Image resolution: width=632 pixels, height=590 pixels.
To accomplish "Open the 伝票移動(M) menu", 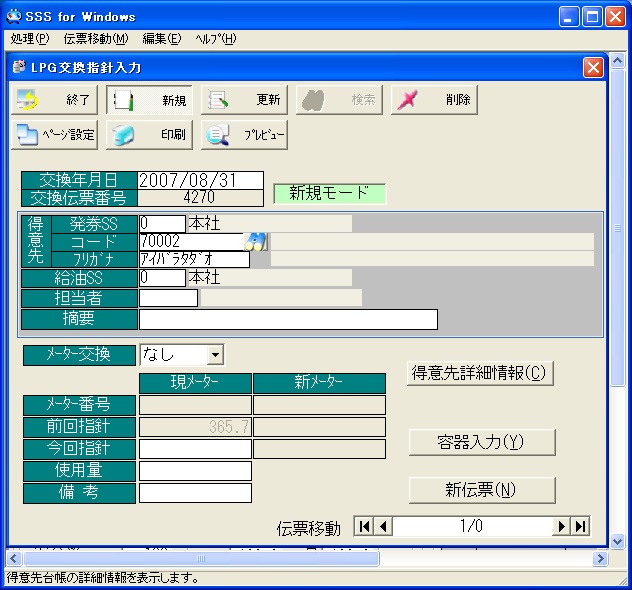I will click(95, 39).
